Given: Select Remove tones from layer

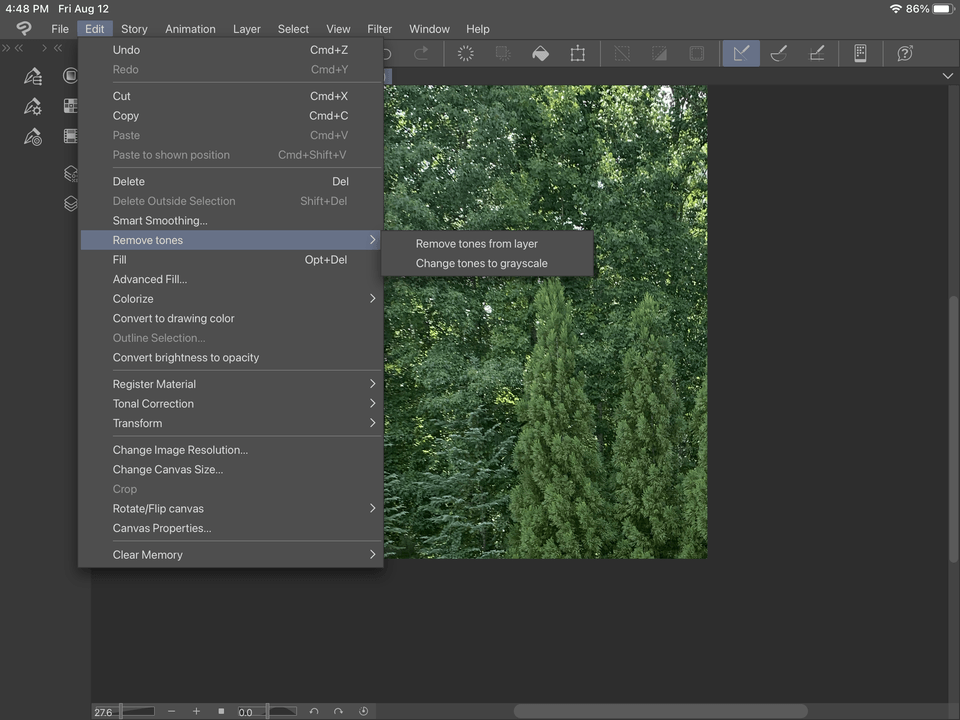Looking at the screenshot, I should click(x=476, y=243).
